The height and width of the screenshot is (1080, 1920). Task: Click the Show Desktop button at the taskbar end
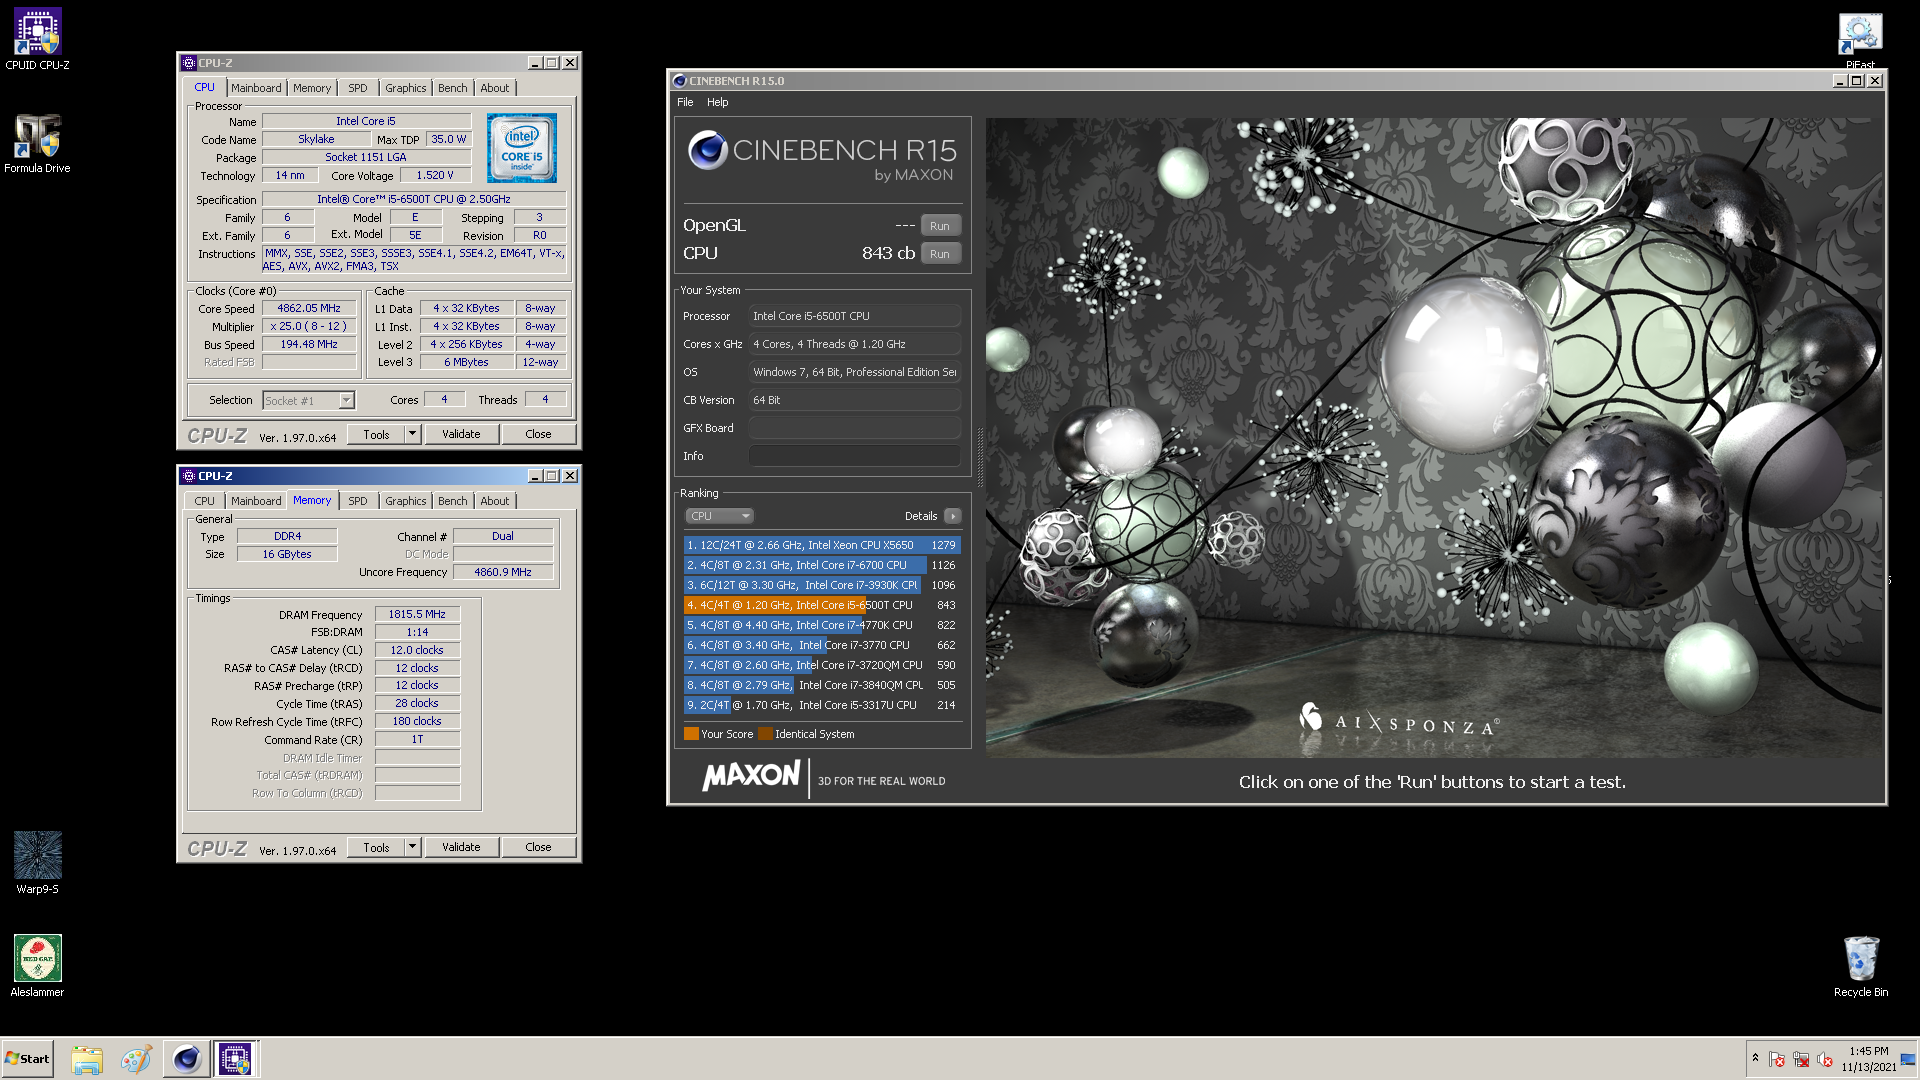(1908, 1059)
